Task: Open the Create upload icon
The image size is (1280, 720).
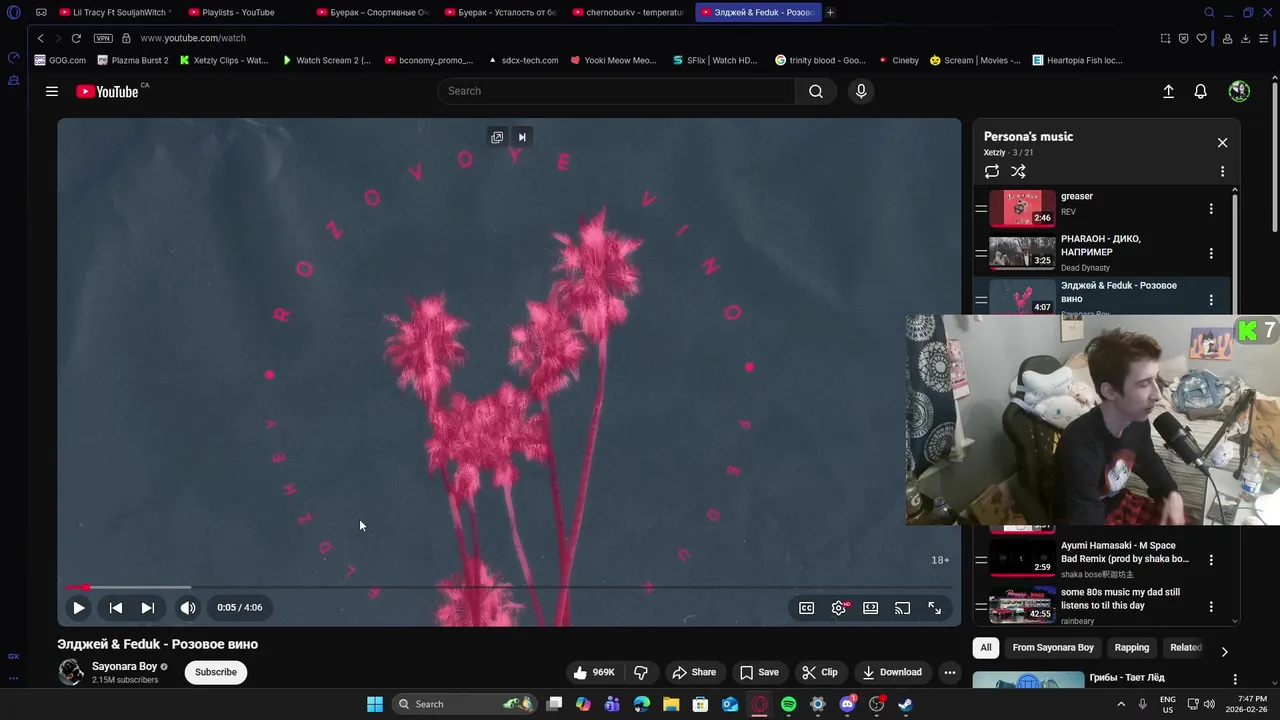Action: [1168, 91]
